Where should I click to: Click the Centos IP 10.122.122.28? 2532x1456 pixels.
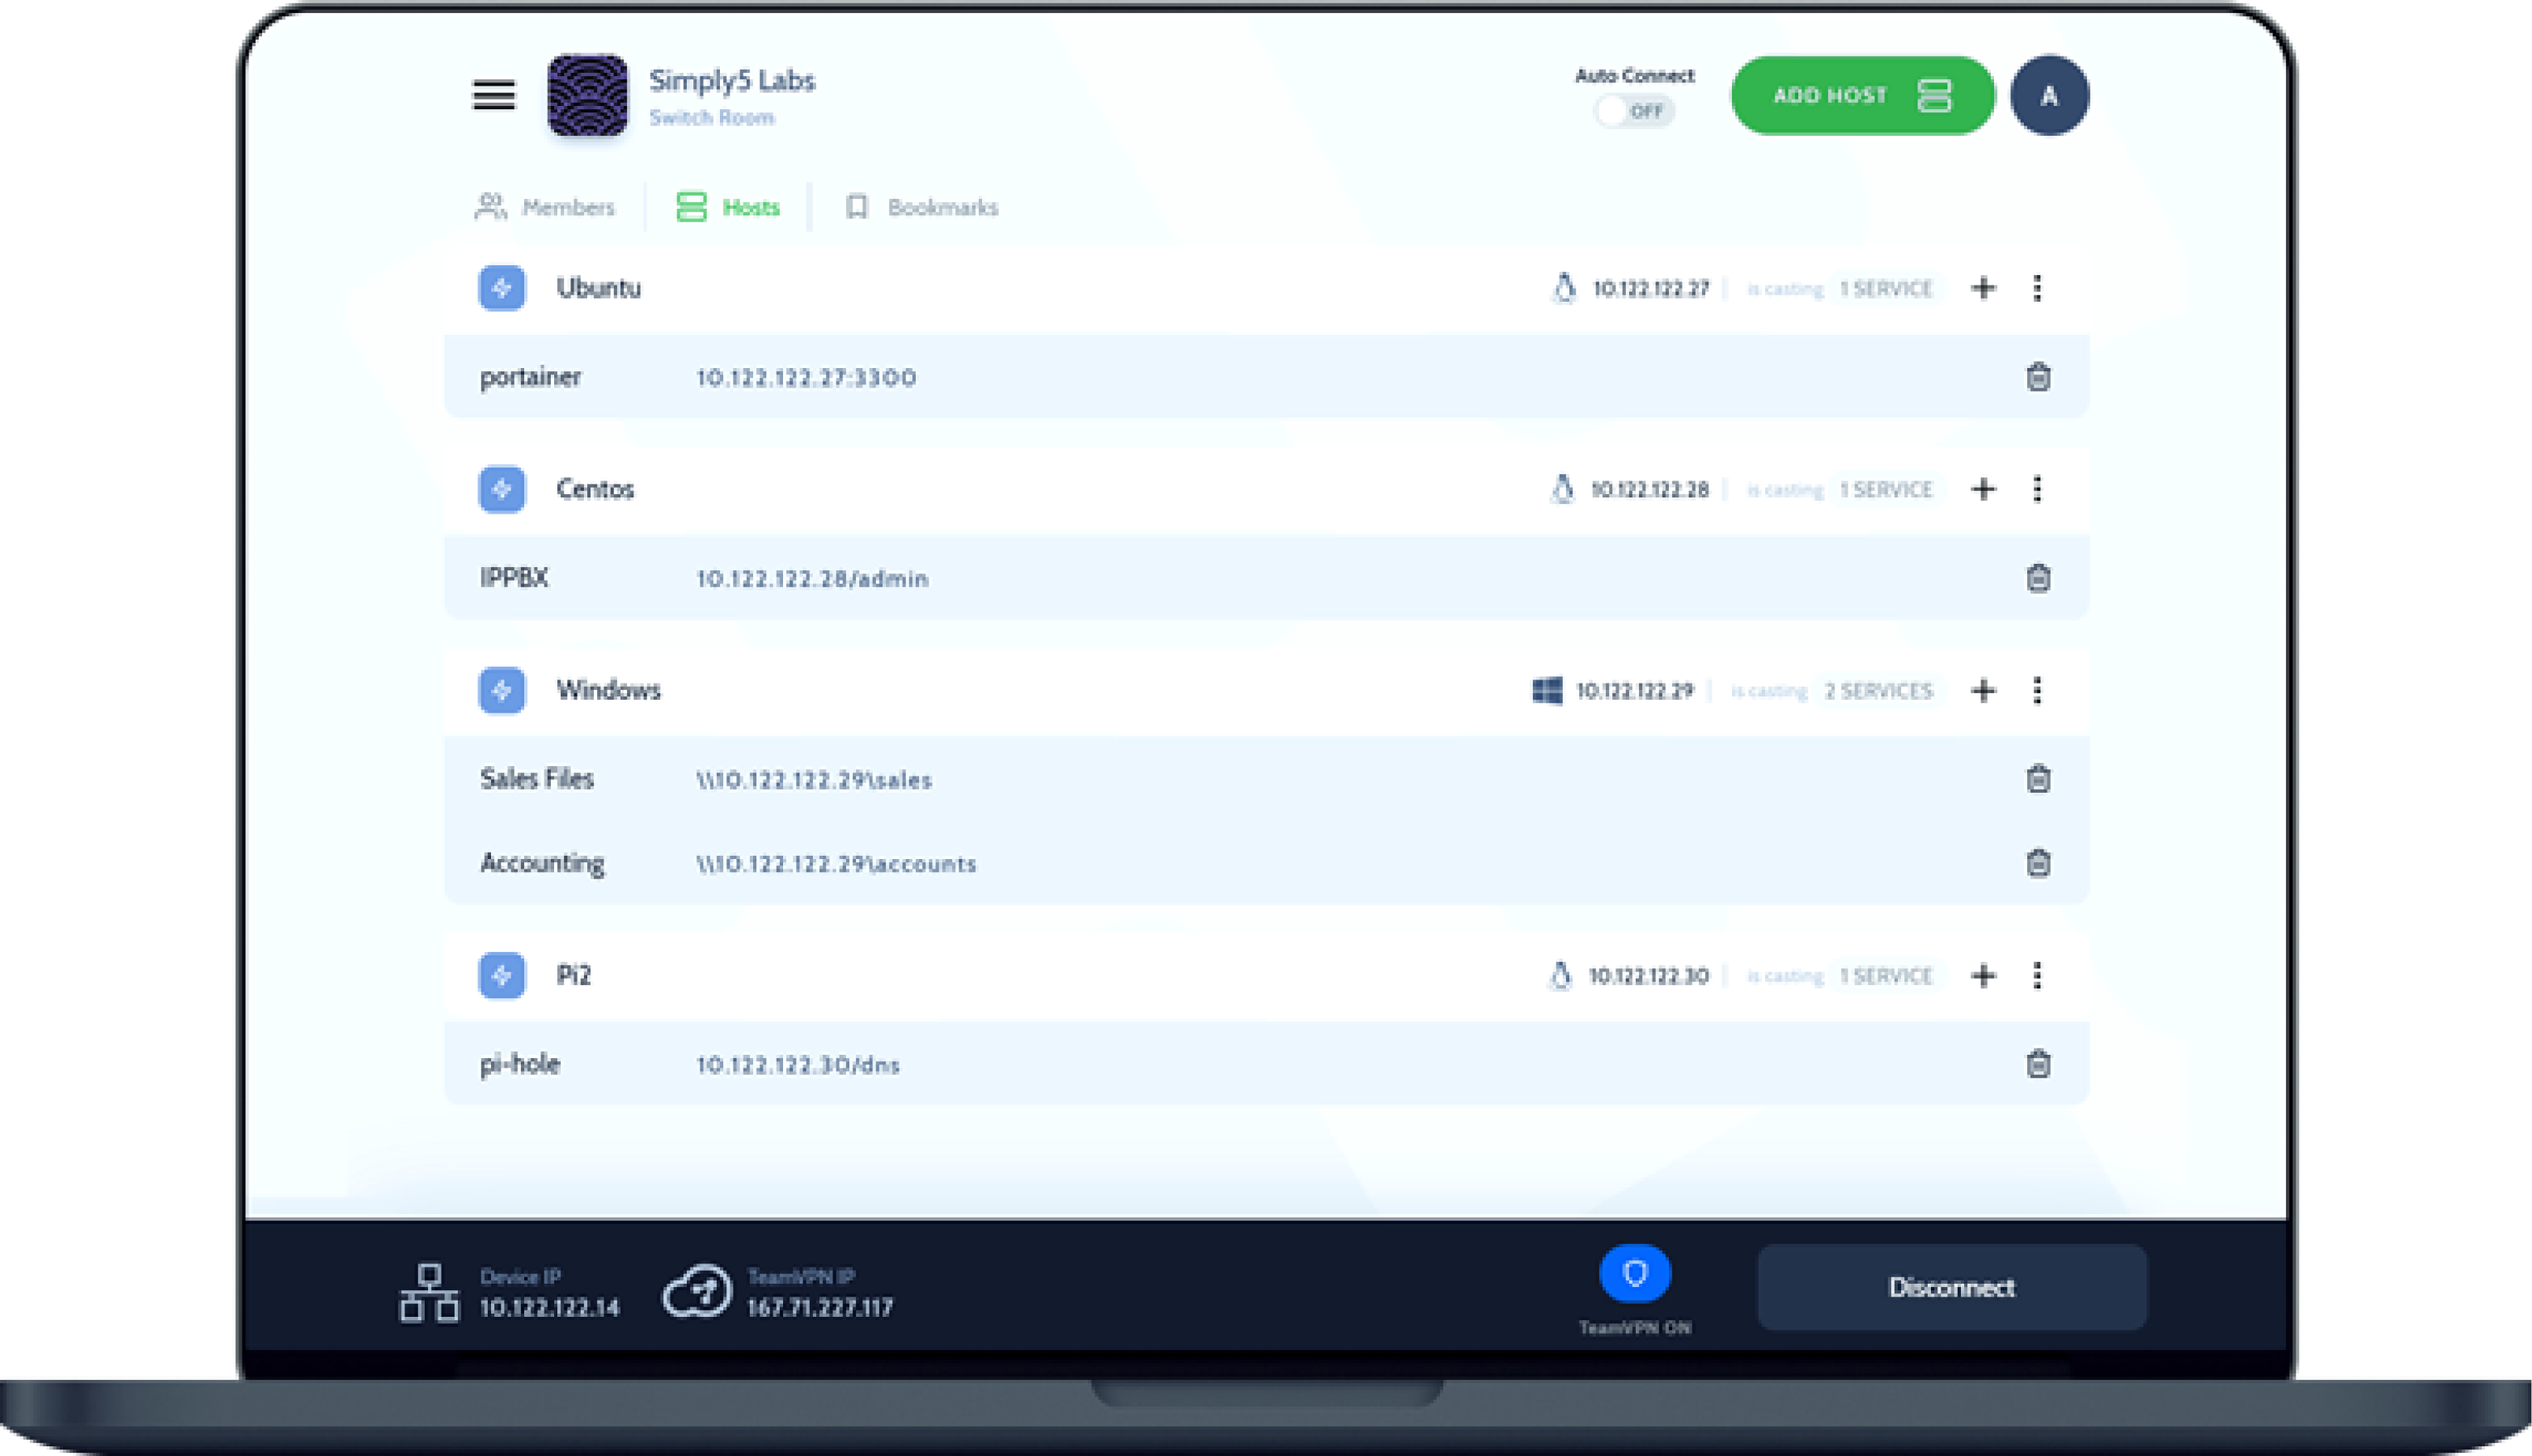(x=1650, y=490)
